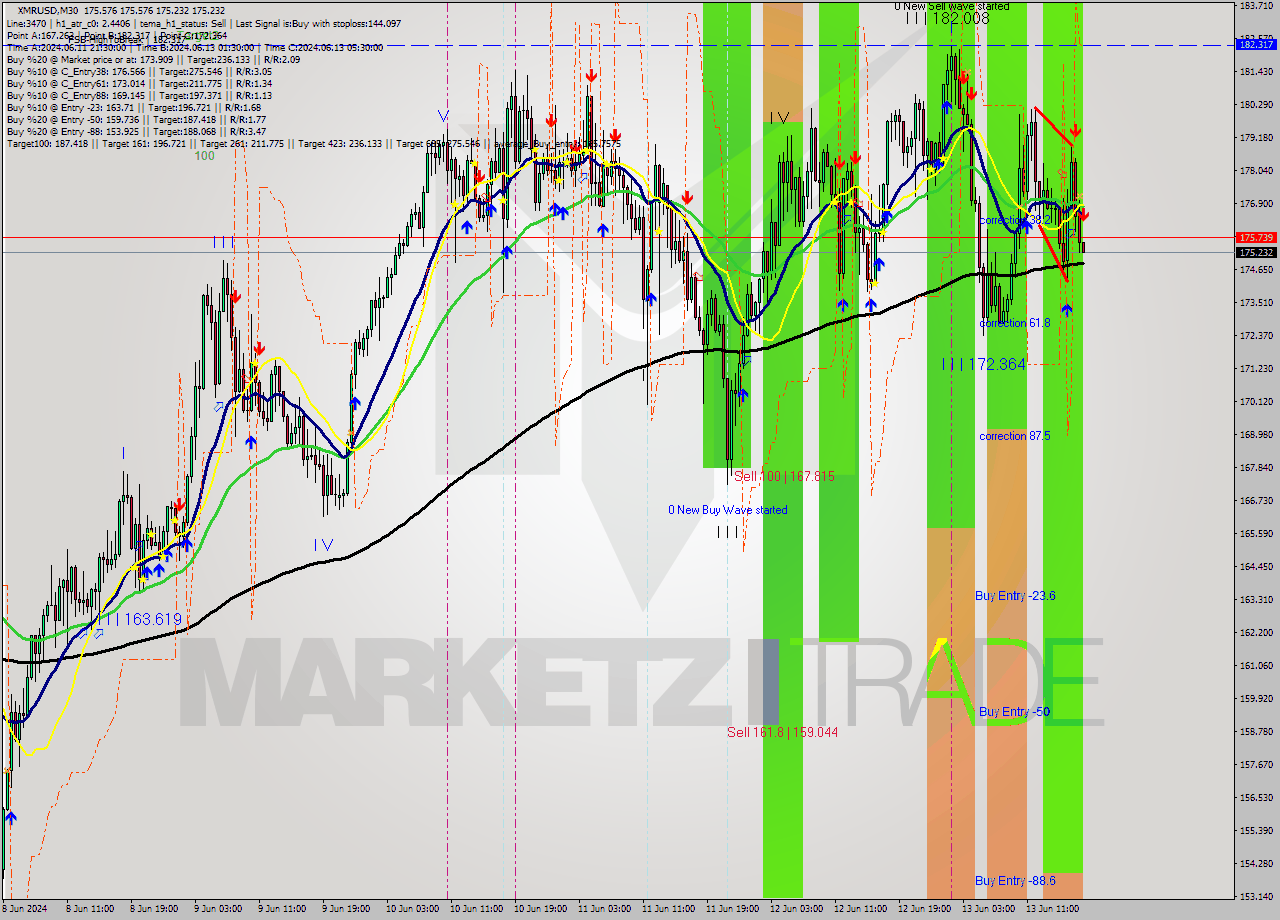This screenshot has height=920, width=1280.
Task: Click the 154.280 price axis value
Action: [1257, 864]
